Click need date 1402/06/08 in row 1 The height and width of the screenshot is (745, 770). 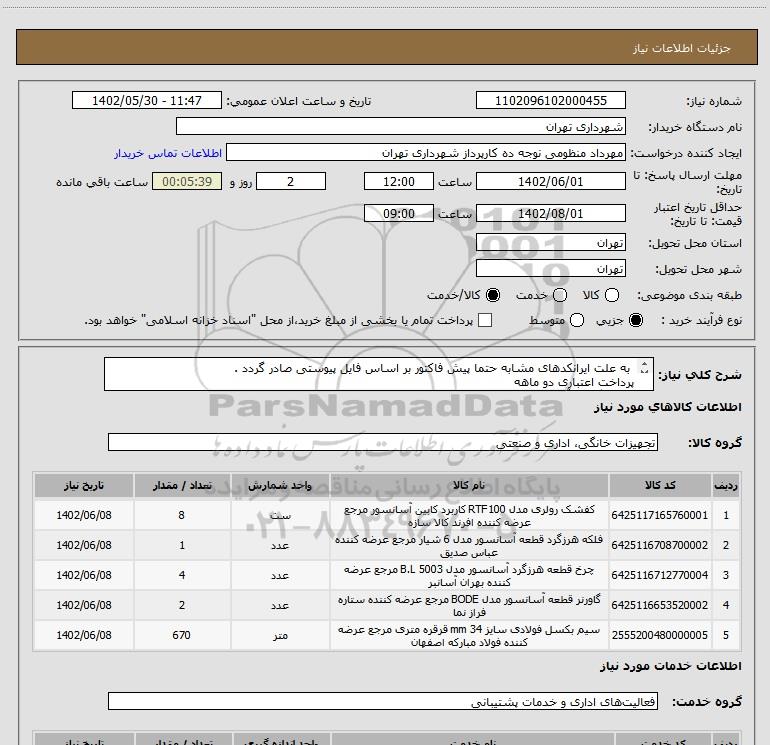pos(83,515)
